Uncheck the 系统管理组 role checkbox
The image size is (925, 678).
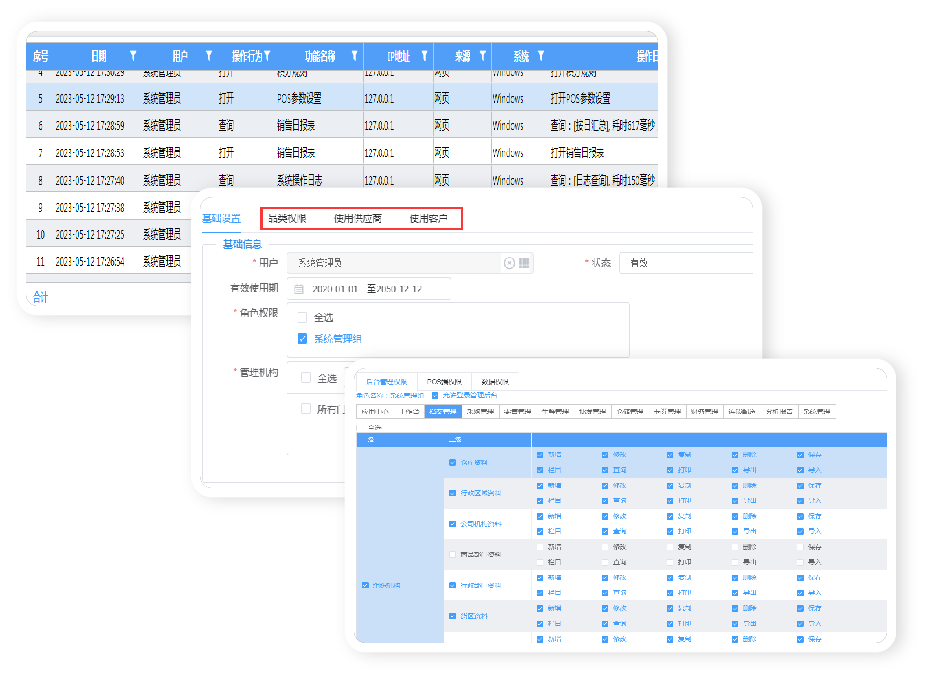tap(302, 339)
